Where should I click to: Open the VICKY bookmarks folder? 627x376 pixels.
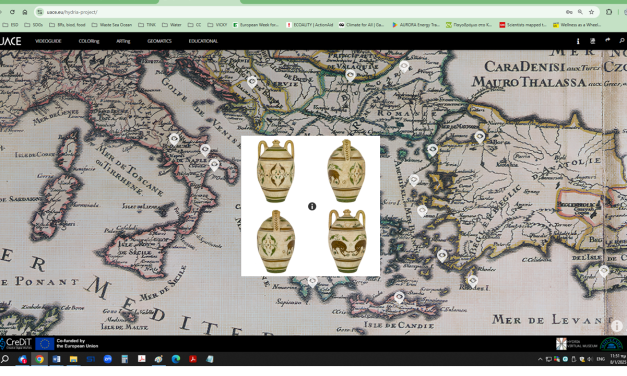217,25
